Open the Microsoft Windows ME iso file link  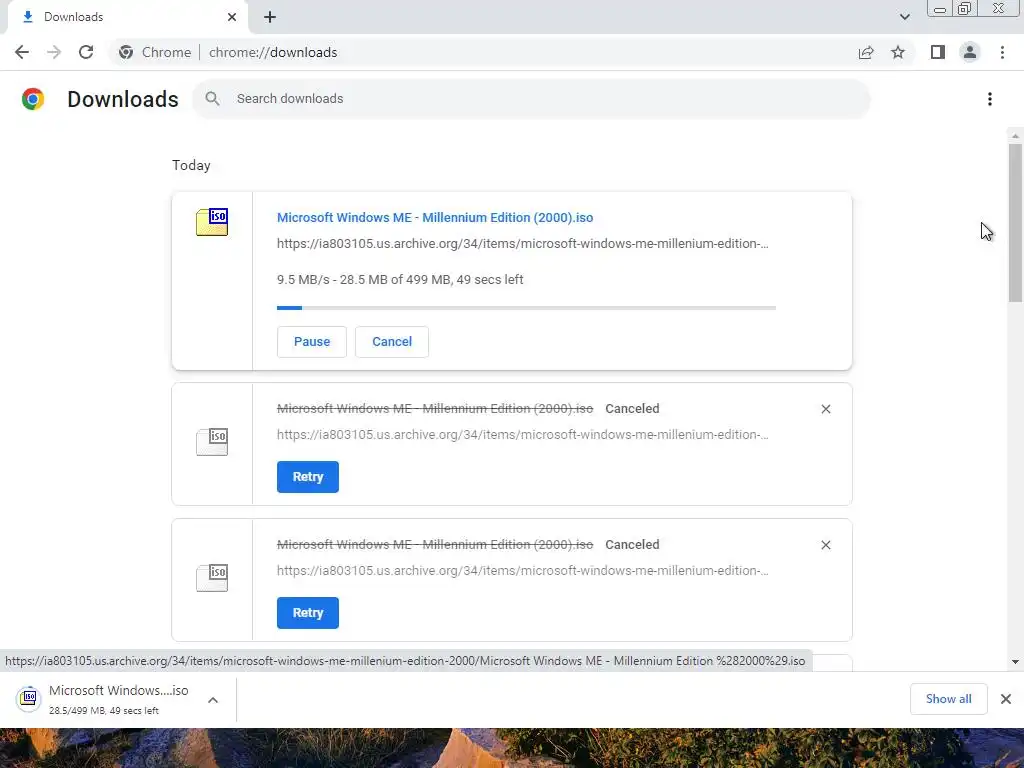click(x=435, y=217)
